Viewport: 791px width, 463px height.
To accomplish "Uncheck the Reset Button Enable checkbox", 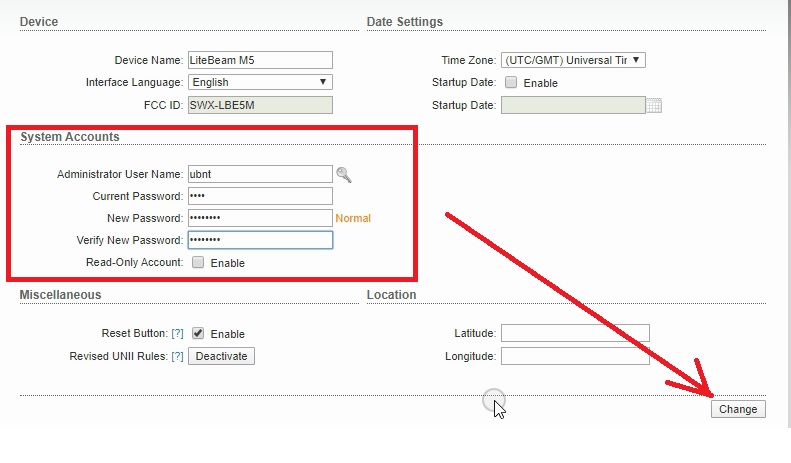I will 198,333.
